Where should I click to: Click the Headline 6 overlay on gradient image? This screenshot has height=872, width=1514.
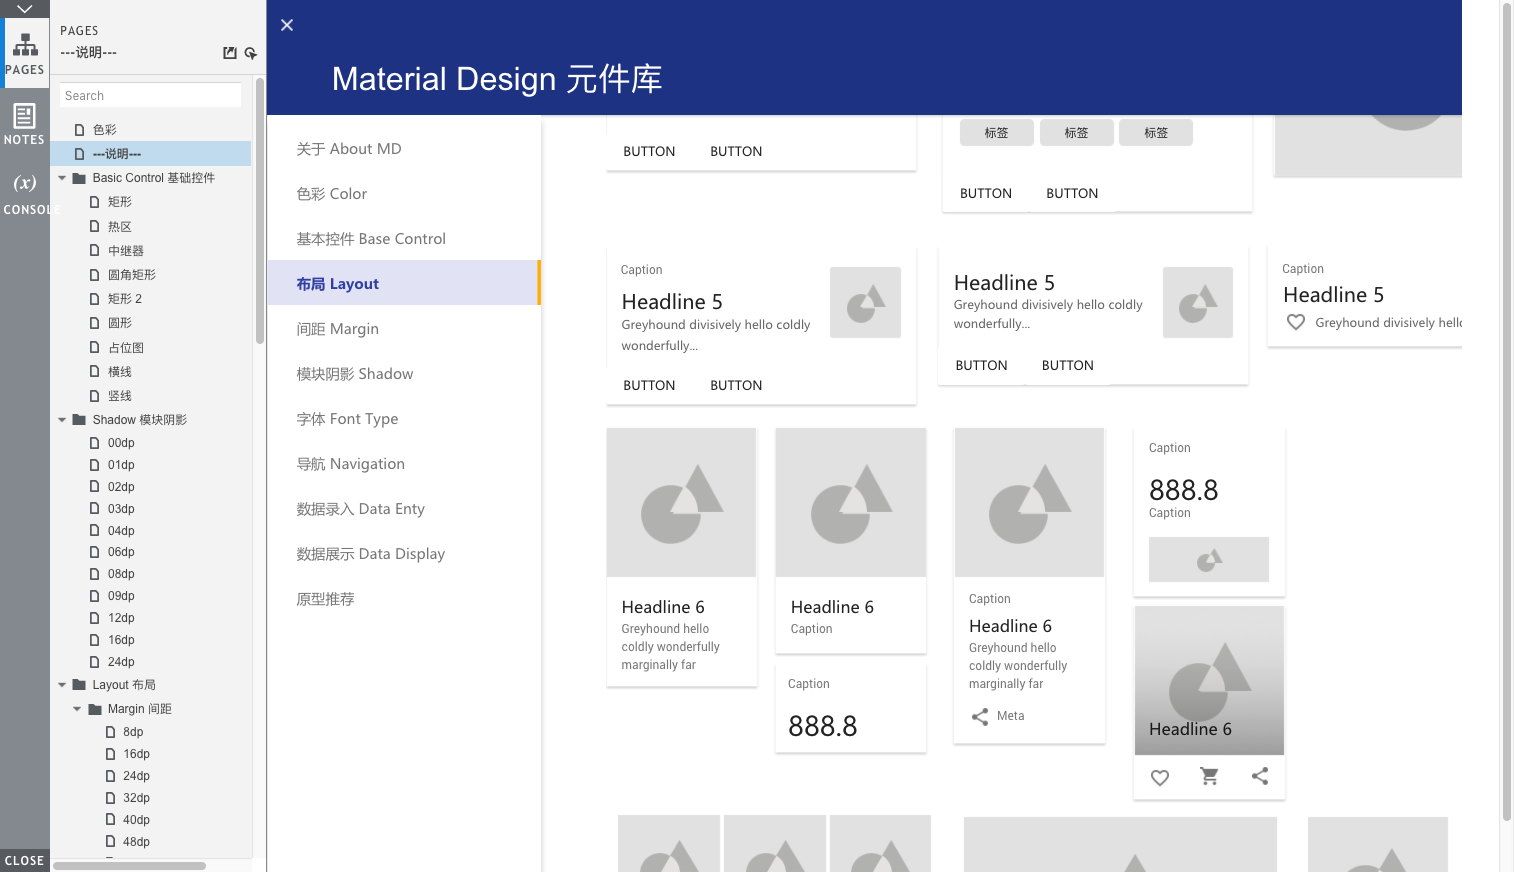tap(1190, 729)
